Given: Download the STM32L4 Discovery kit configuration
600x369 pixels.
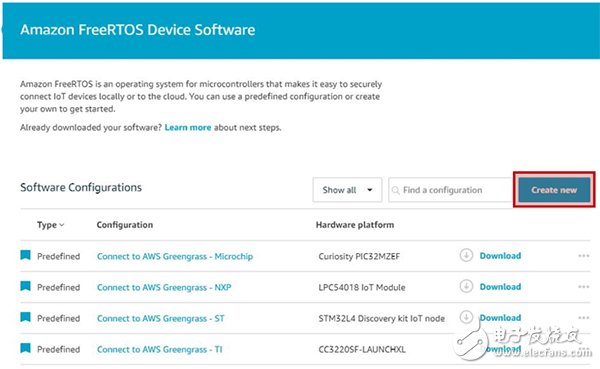Looking at the screenshot, I should tap(500, 318).
